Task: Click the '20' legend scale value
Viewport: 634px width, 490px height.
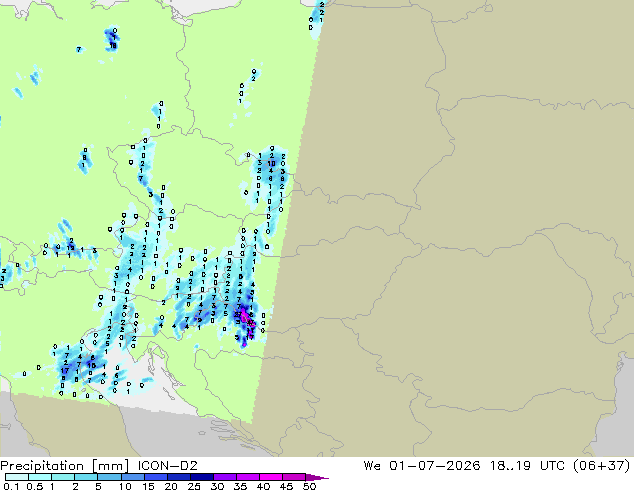Action: 171,486
